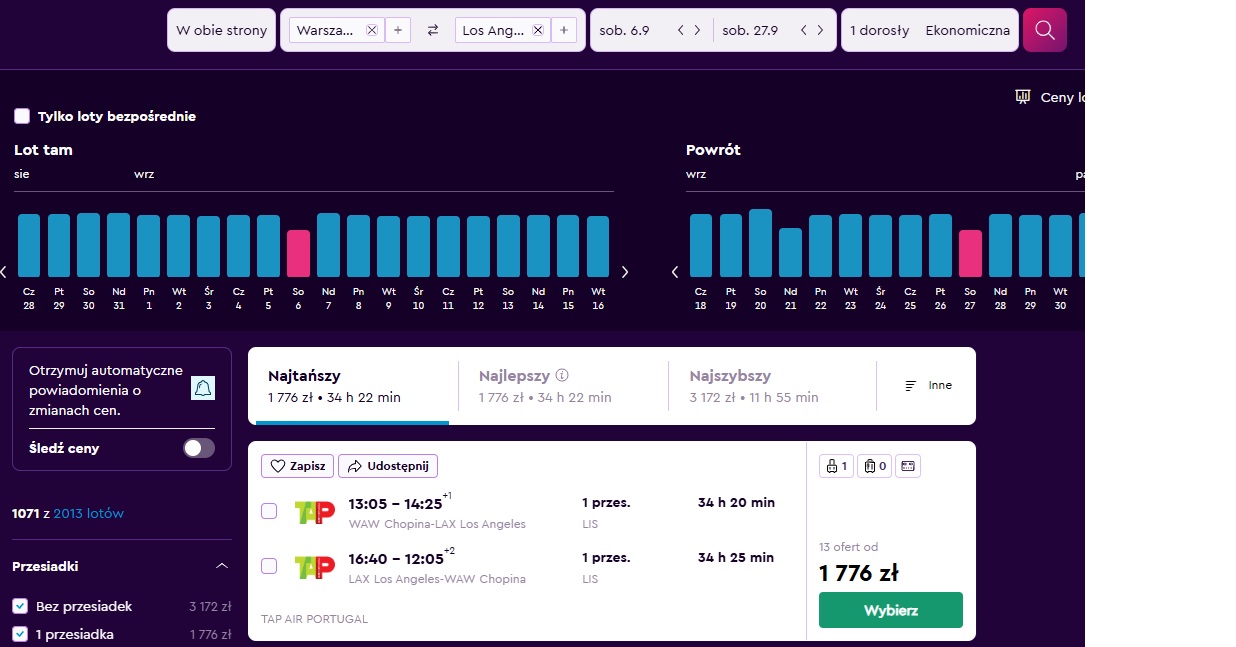The image size is (1236, 647).
Task: Open the W obie strony trip-type dropdown
Action: coord(221,30)
